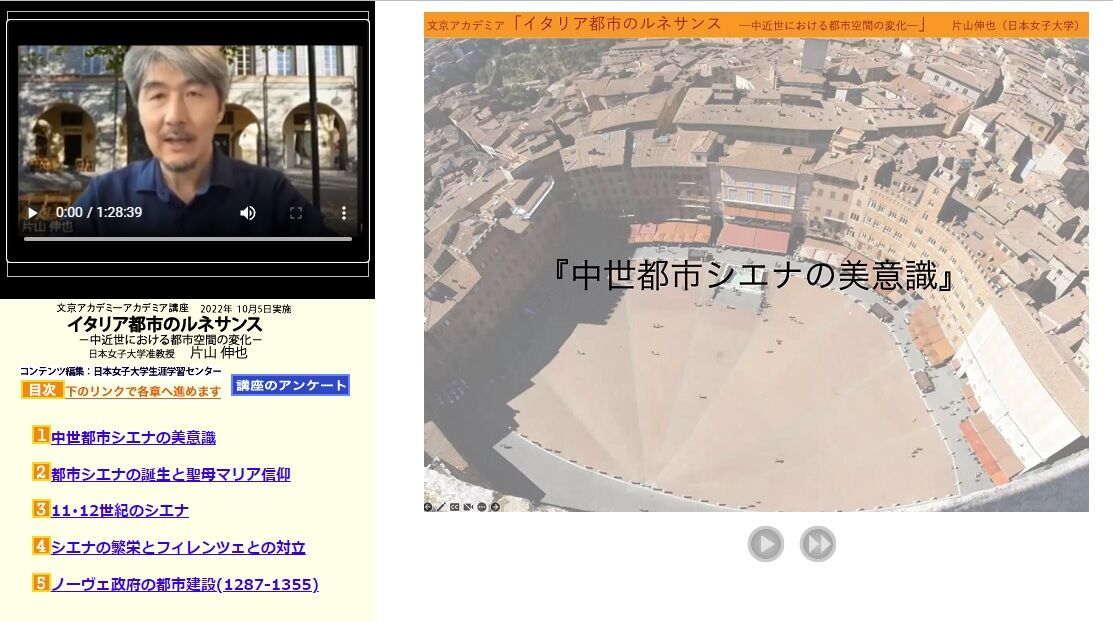This screenshot has height=622, width=1113.
Task: Select the pen annotation tool on slide
Action: (441, 507)
